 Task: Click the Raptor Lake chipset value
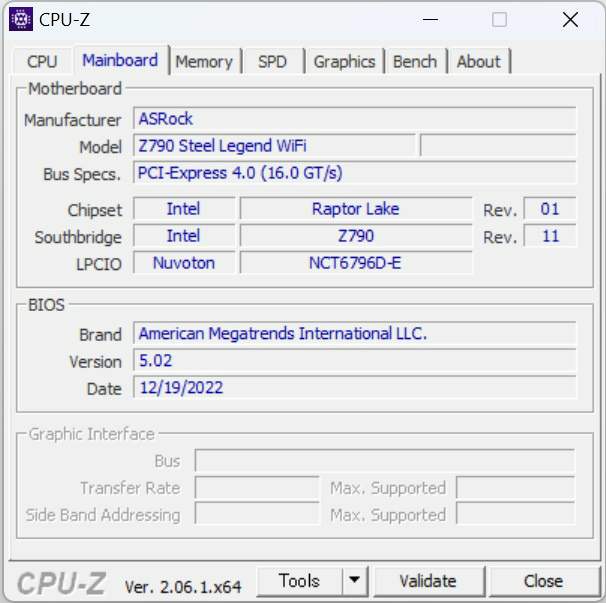tap(356, 209)
